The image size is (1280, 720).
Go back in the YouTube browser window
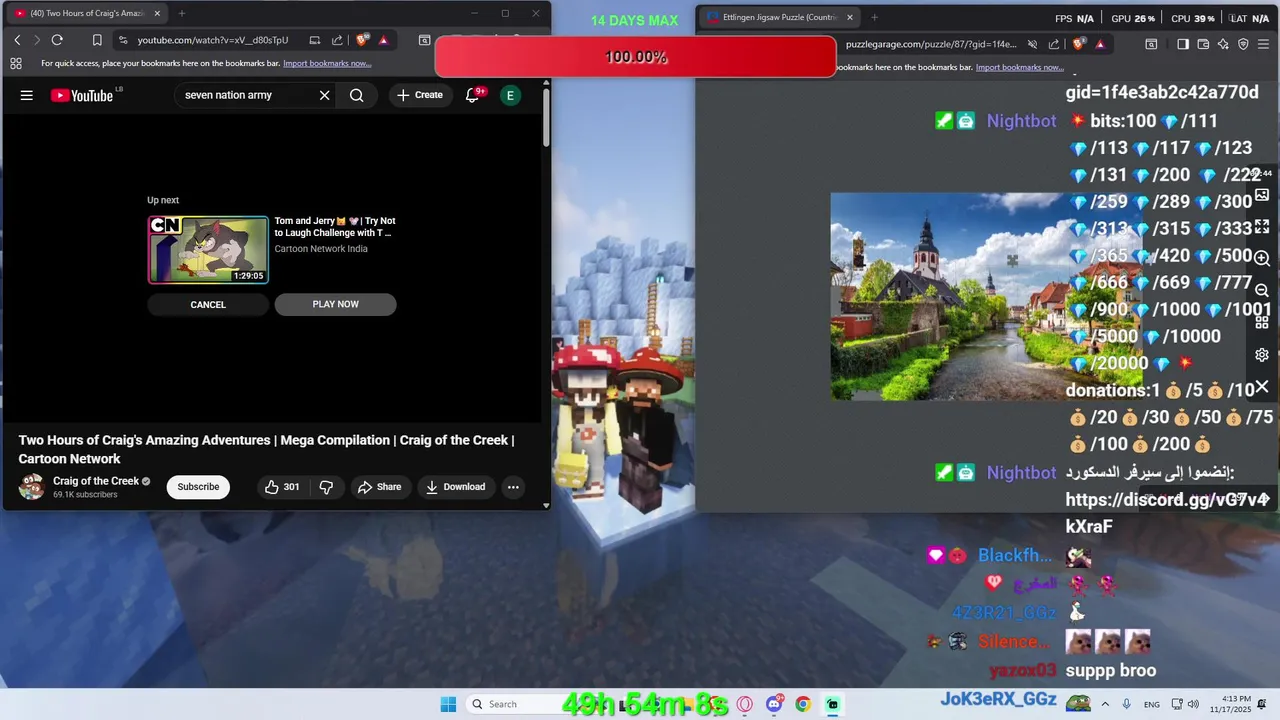tap(17, 40)
